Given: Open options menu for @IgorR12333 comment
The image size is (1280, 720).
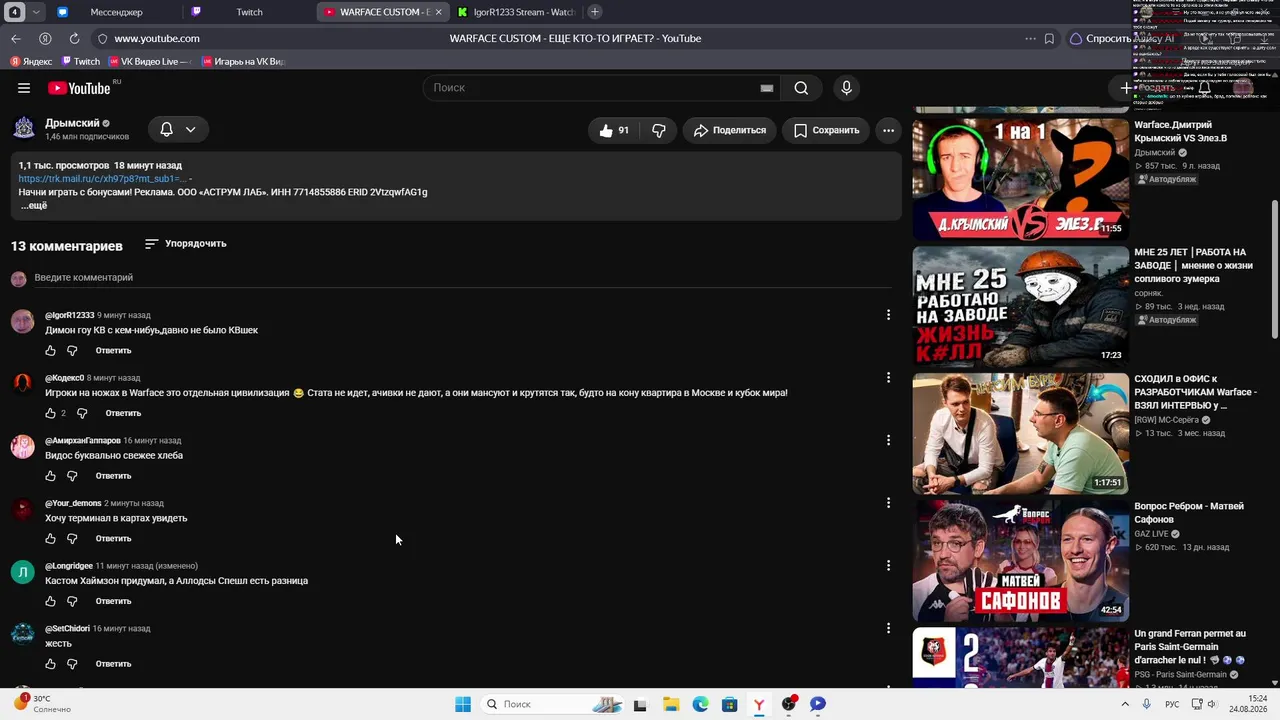Looking at the screenshot, I should (x=888, y=315).
